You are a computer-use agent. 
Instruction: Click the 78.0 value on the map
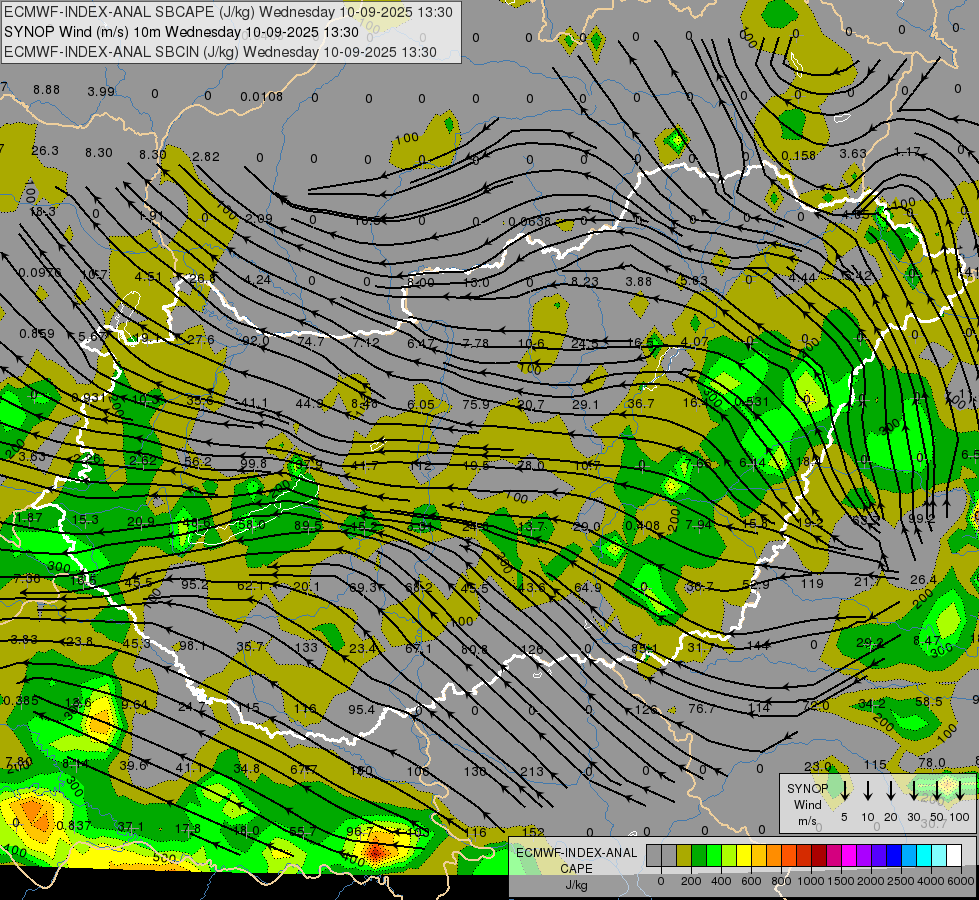coord(932,763)
